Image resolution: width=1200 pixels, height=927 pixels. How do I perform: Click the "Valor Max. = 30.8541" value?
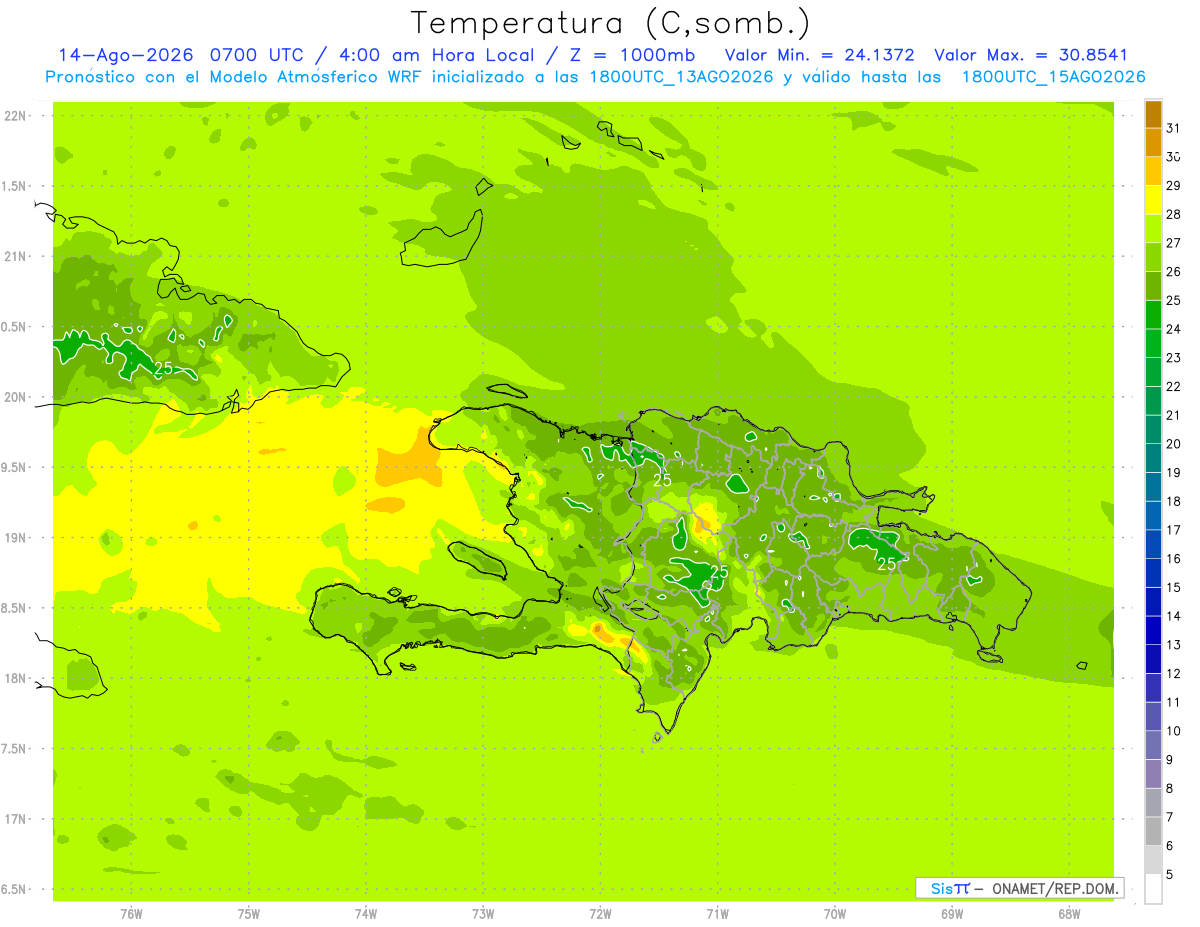pyautogui.click(x=1031, y=55)
